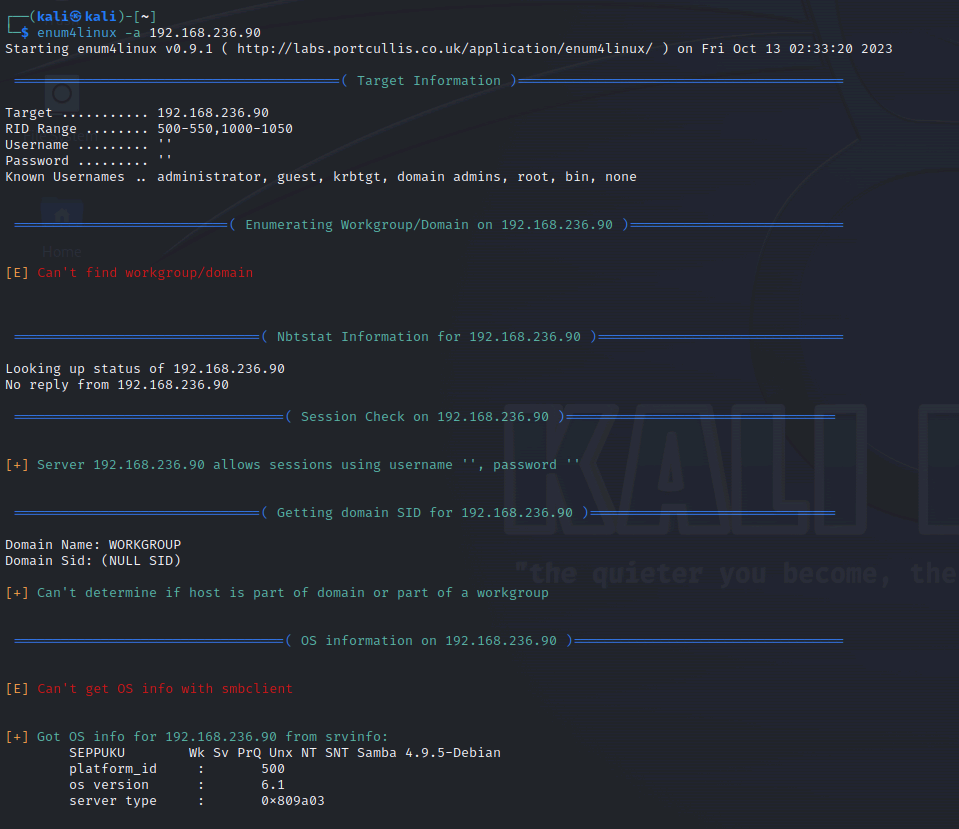Click the 'Target ........... 192.168.236.90' line
The width and height of the screenshot is (959, 829).
137,113
